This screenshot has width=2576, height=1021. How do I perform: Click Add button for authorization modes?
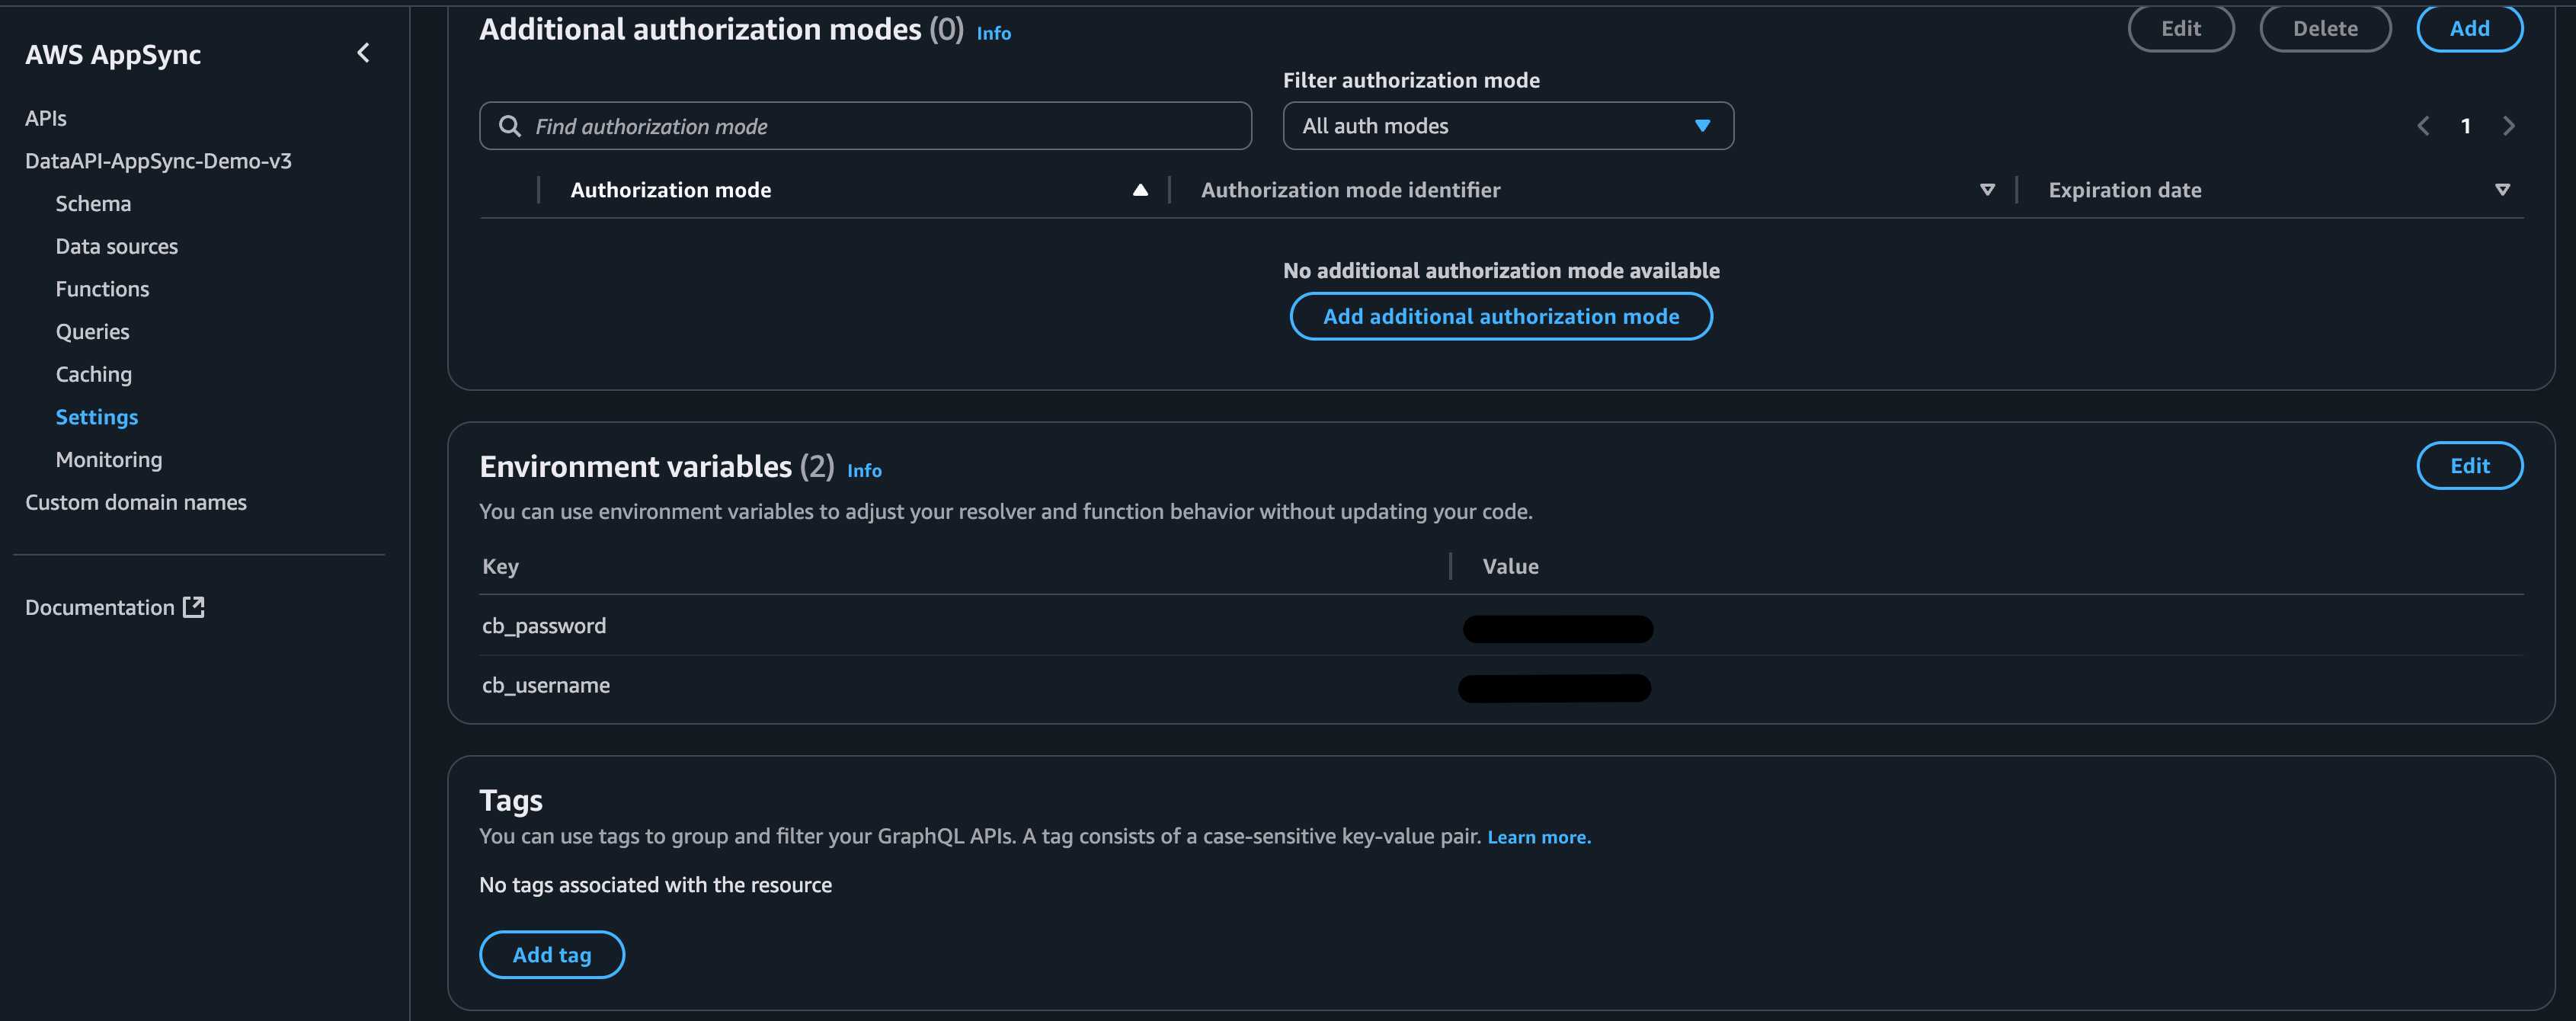click(x=2469, y=28)
